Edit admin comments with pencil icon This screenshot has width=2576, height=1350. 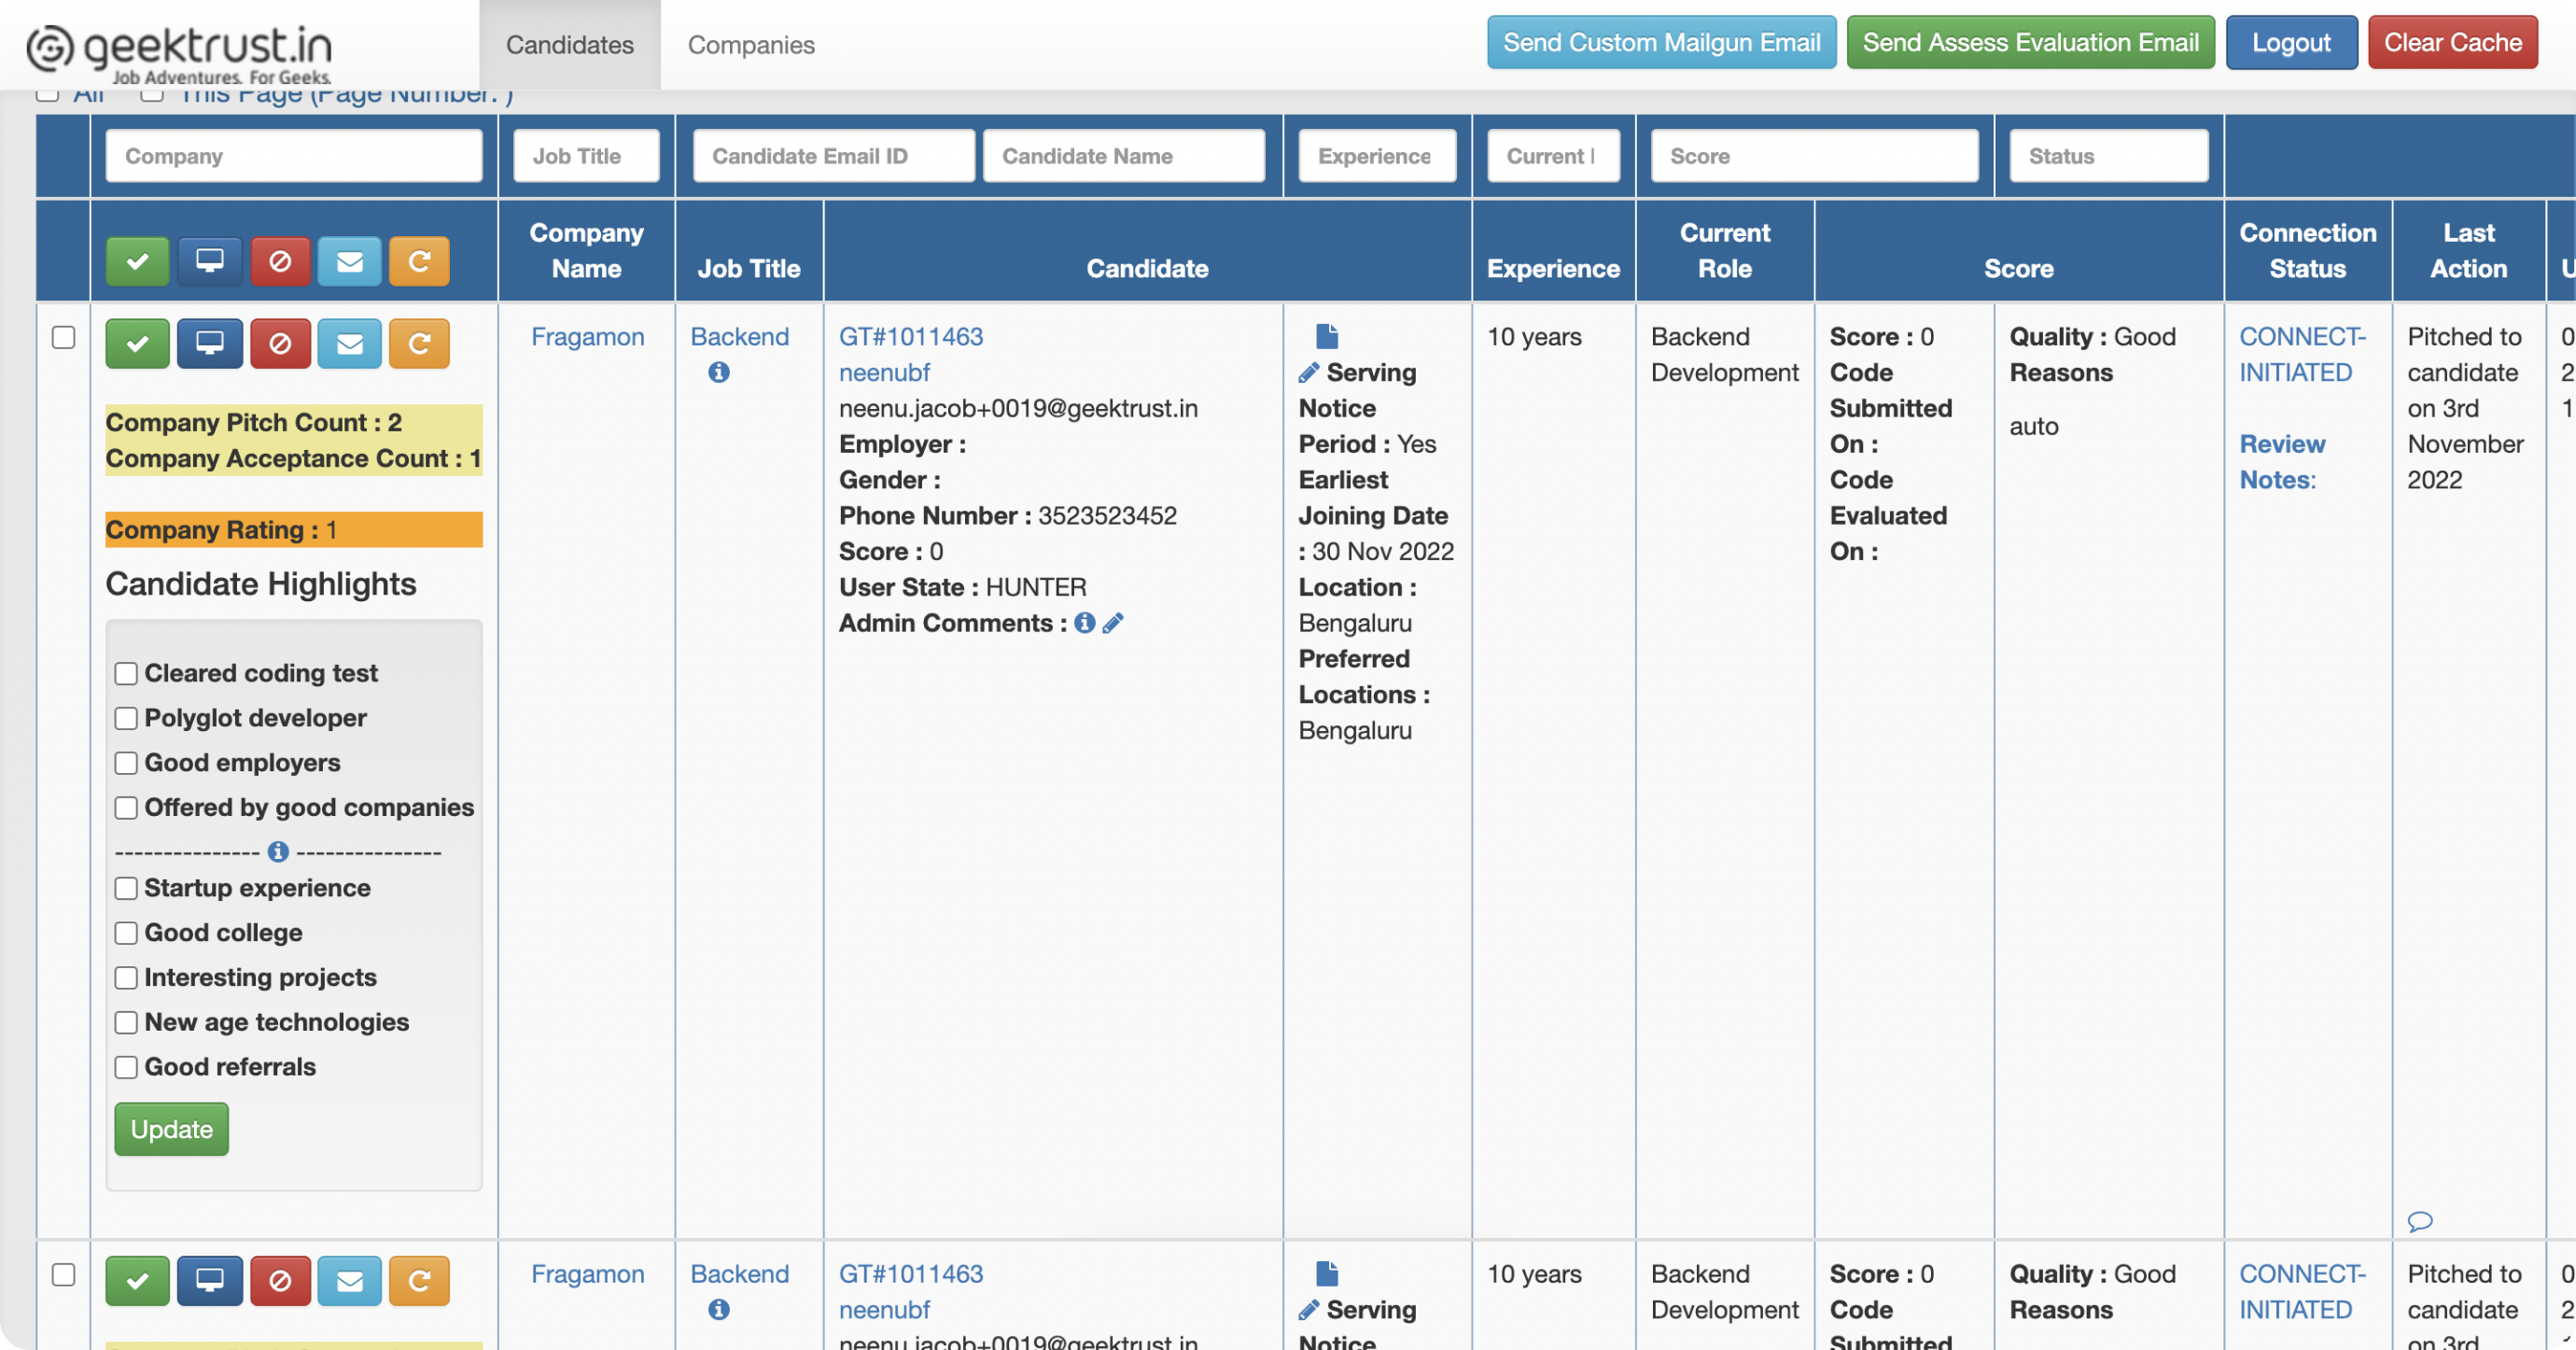tap(1113, 623)
